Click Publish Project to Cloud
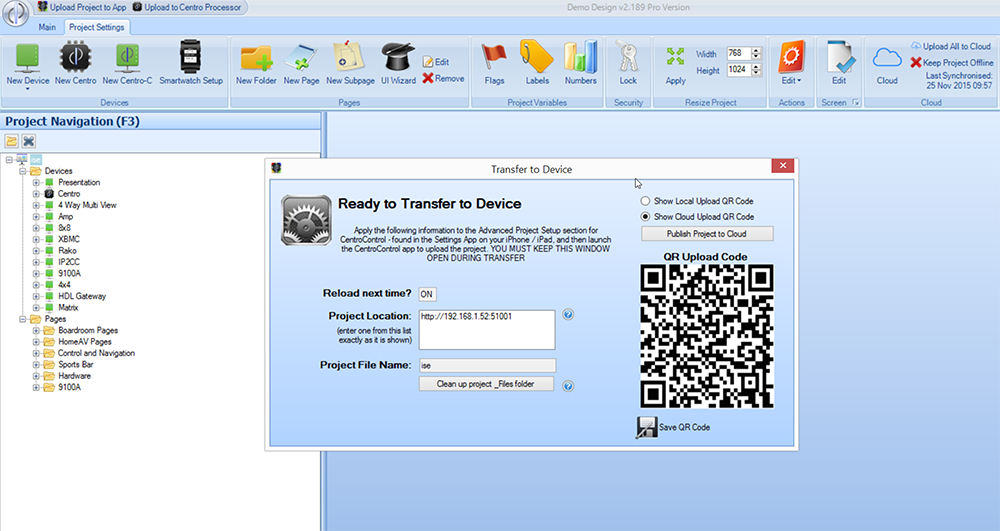 tap(707, 234)
